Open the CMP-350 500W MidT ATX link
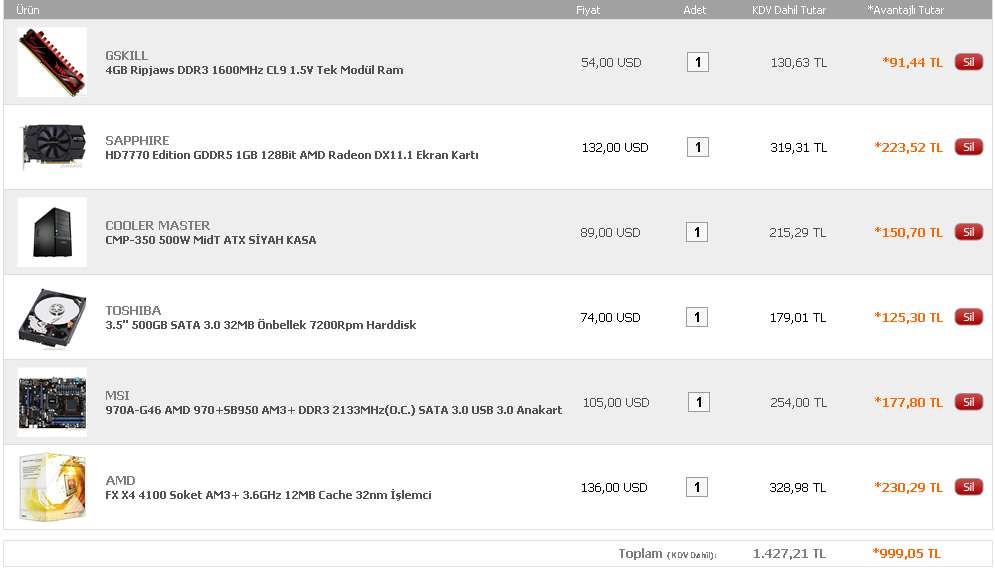This screenshot has width=995, height=571. [x=210, y=241]
